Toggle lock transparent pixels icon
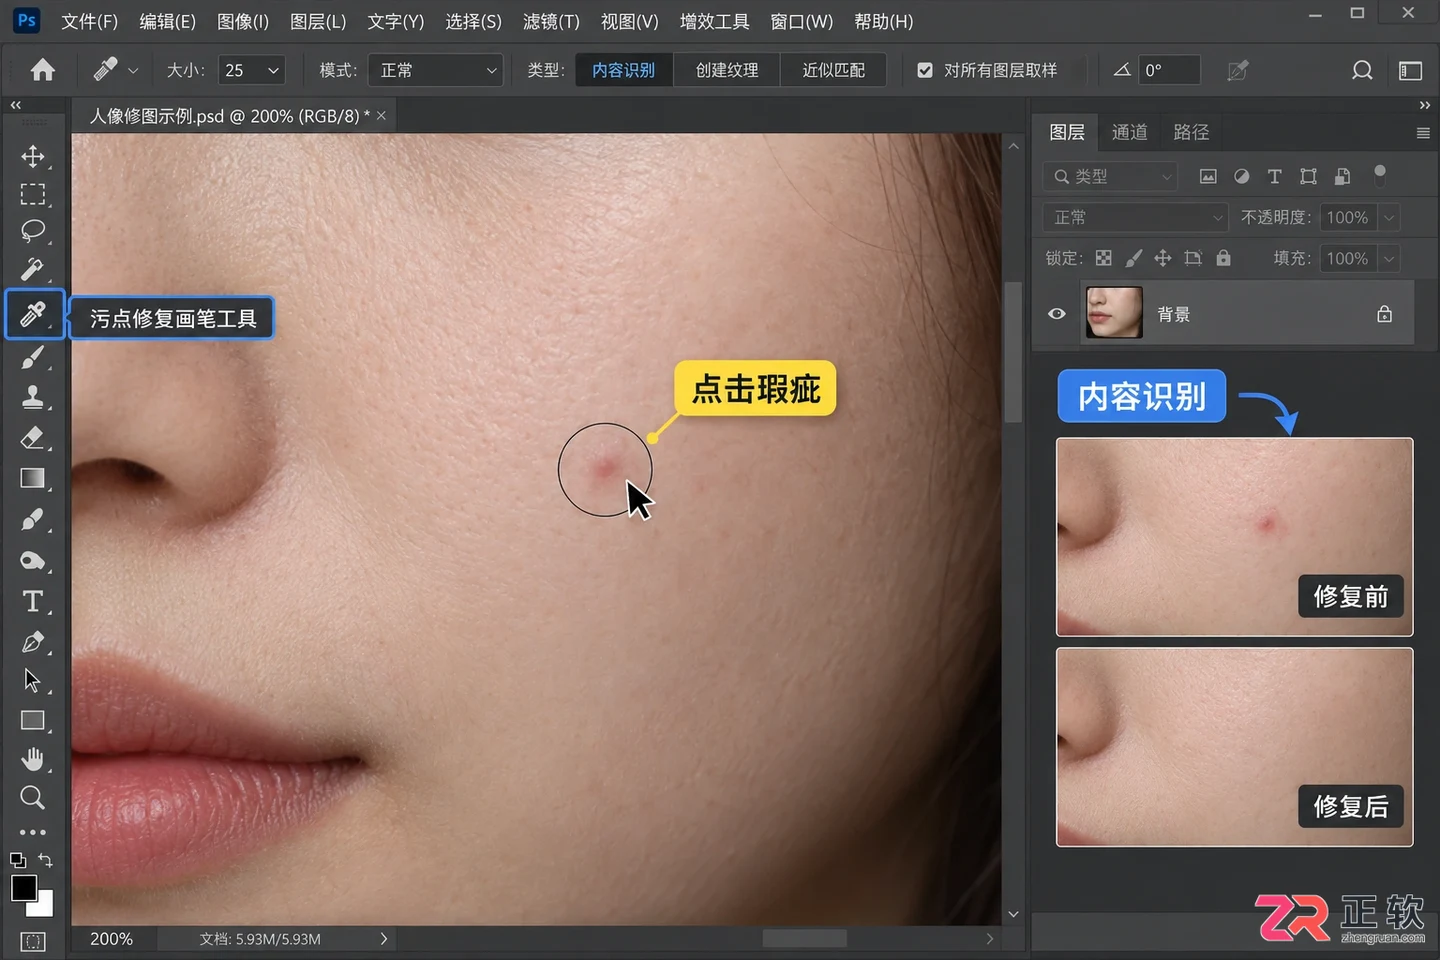 (x=1104, y=258)
